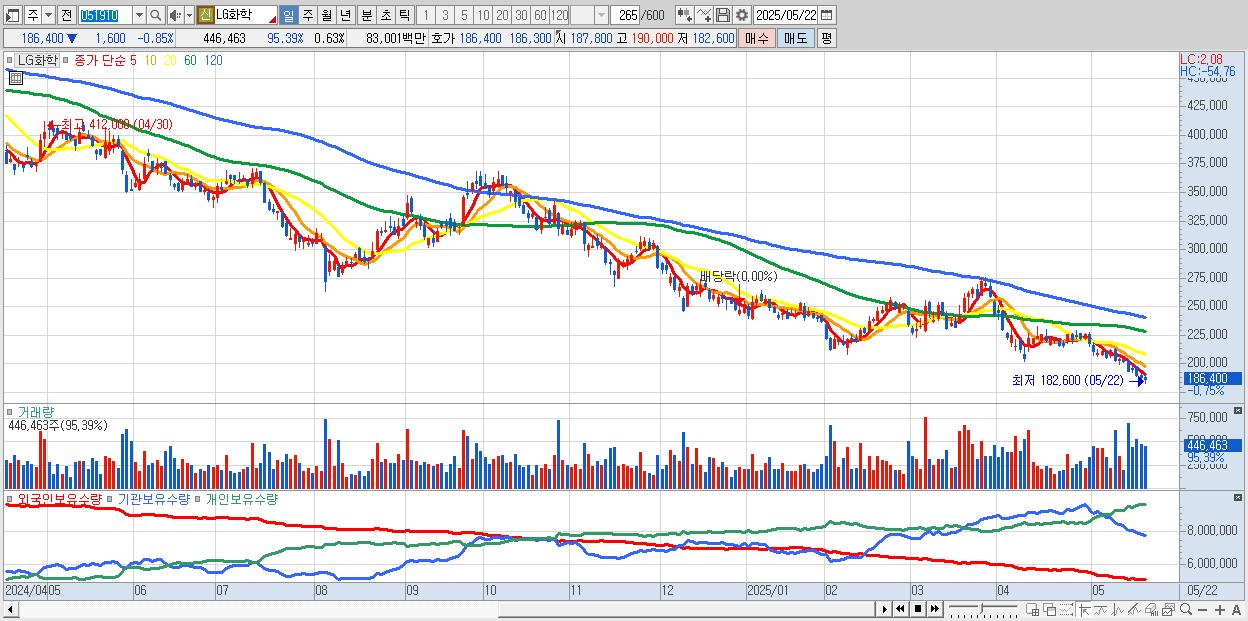Expand the LG화학 stock name selector
This screenshot has height=621, width=1248.
(x=272, y=19)
